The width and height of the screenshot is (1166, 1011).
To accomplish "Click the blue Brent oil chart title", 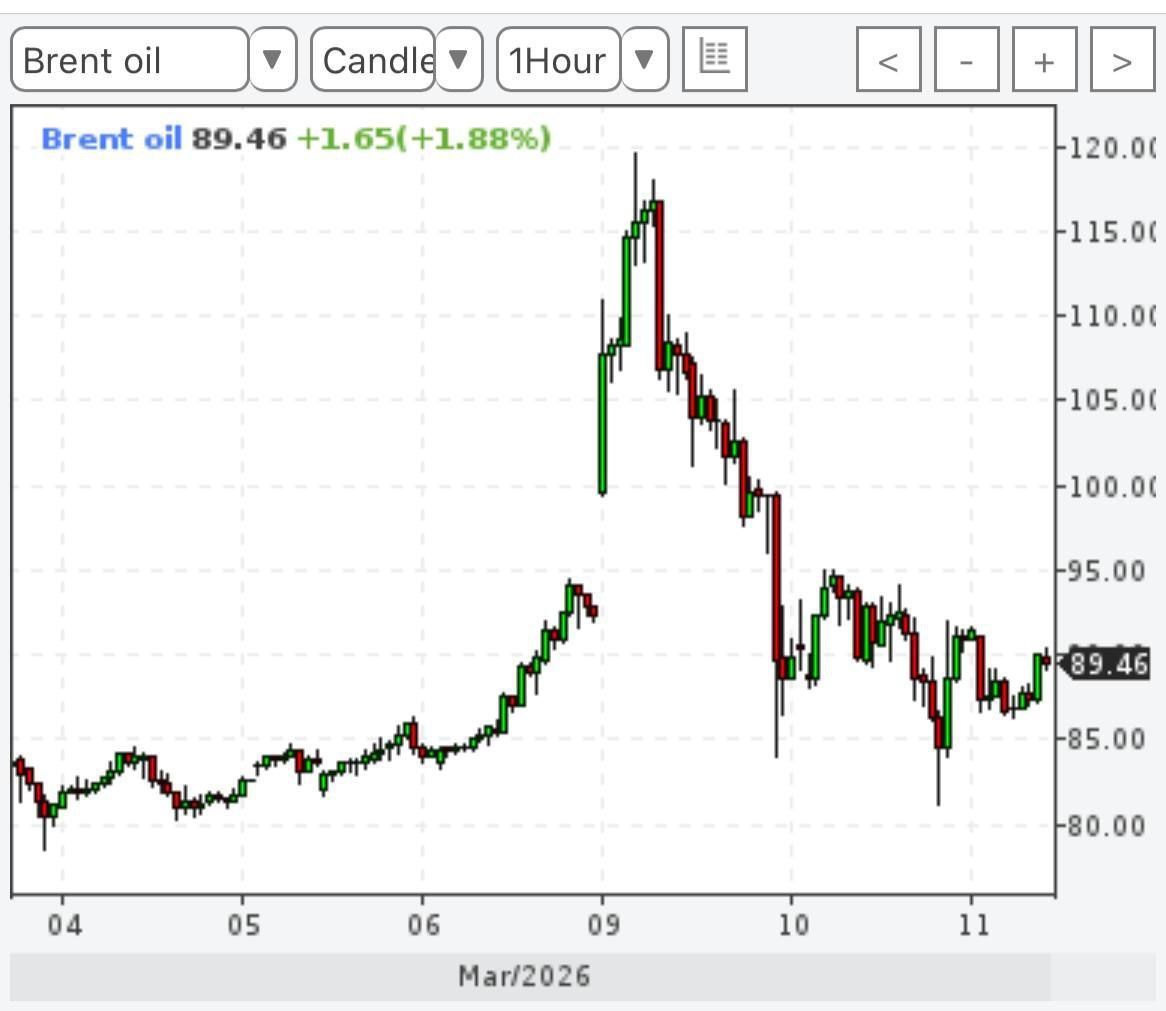I will tap(111, 139).
